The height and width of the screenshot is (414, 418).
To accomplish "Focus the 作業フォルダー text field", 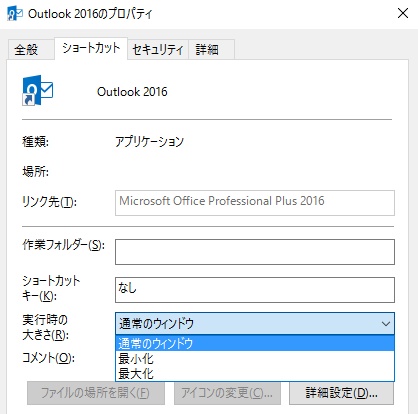I will [255, 252].
